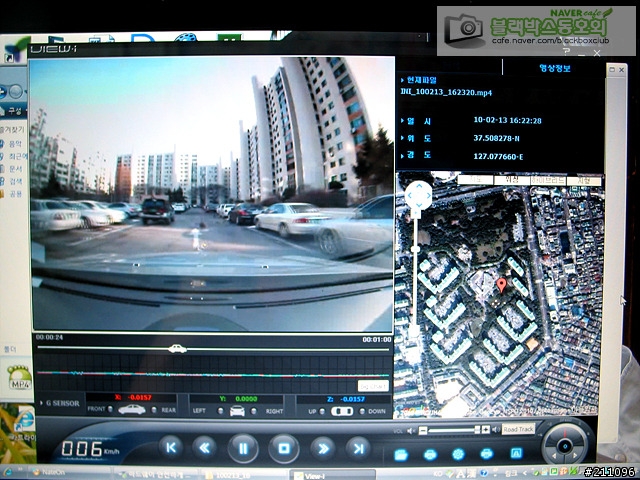
Task: Click the car marker on playback timeline
Action: [x=178, y=349]
